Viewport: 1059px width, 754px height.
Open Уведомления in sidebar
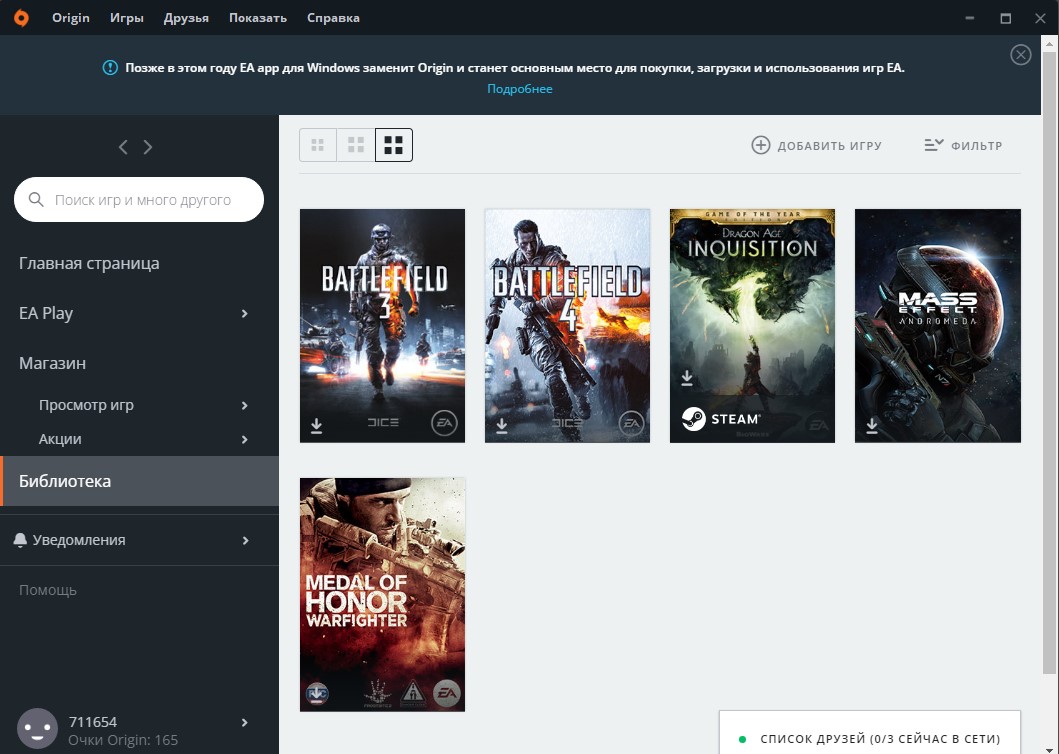coord(79,540)
